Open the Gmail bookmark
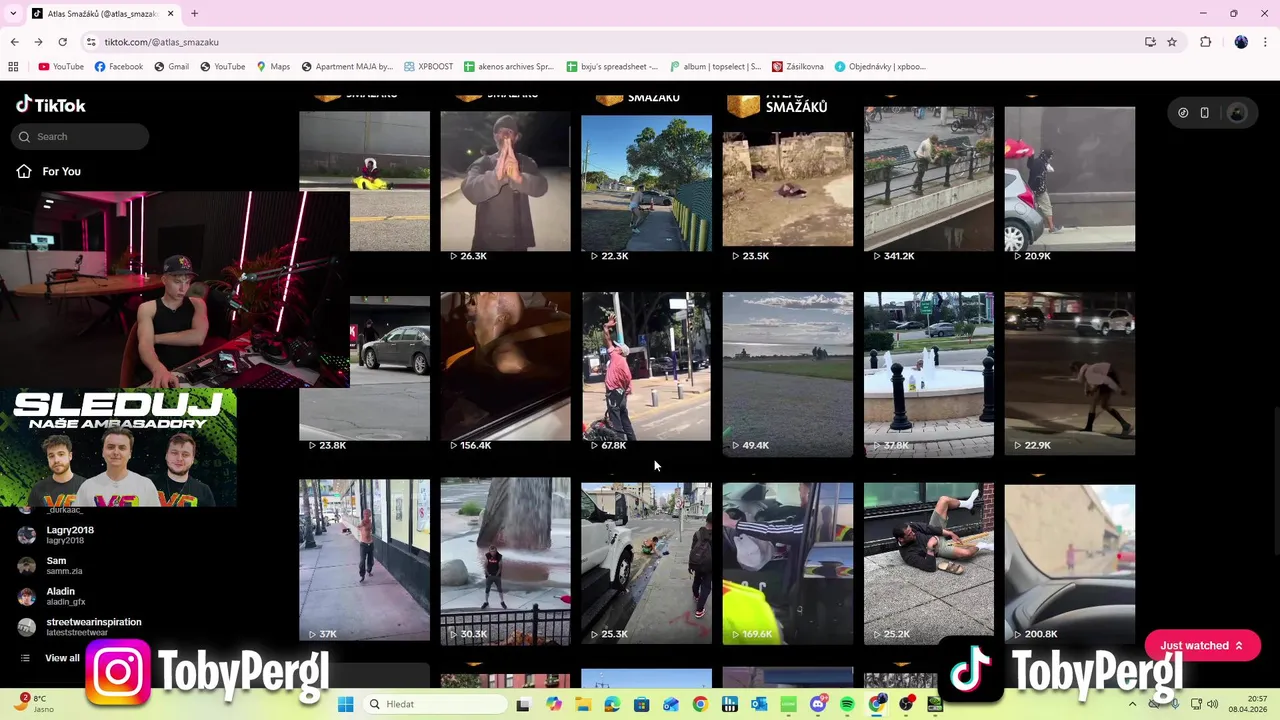Image resolution: width=1280 pixels, height=720 pixels. pos(171,67)
